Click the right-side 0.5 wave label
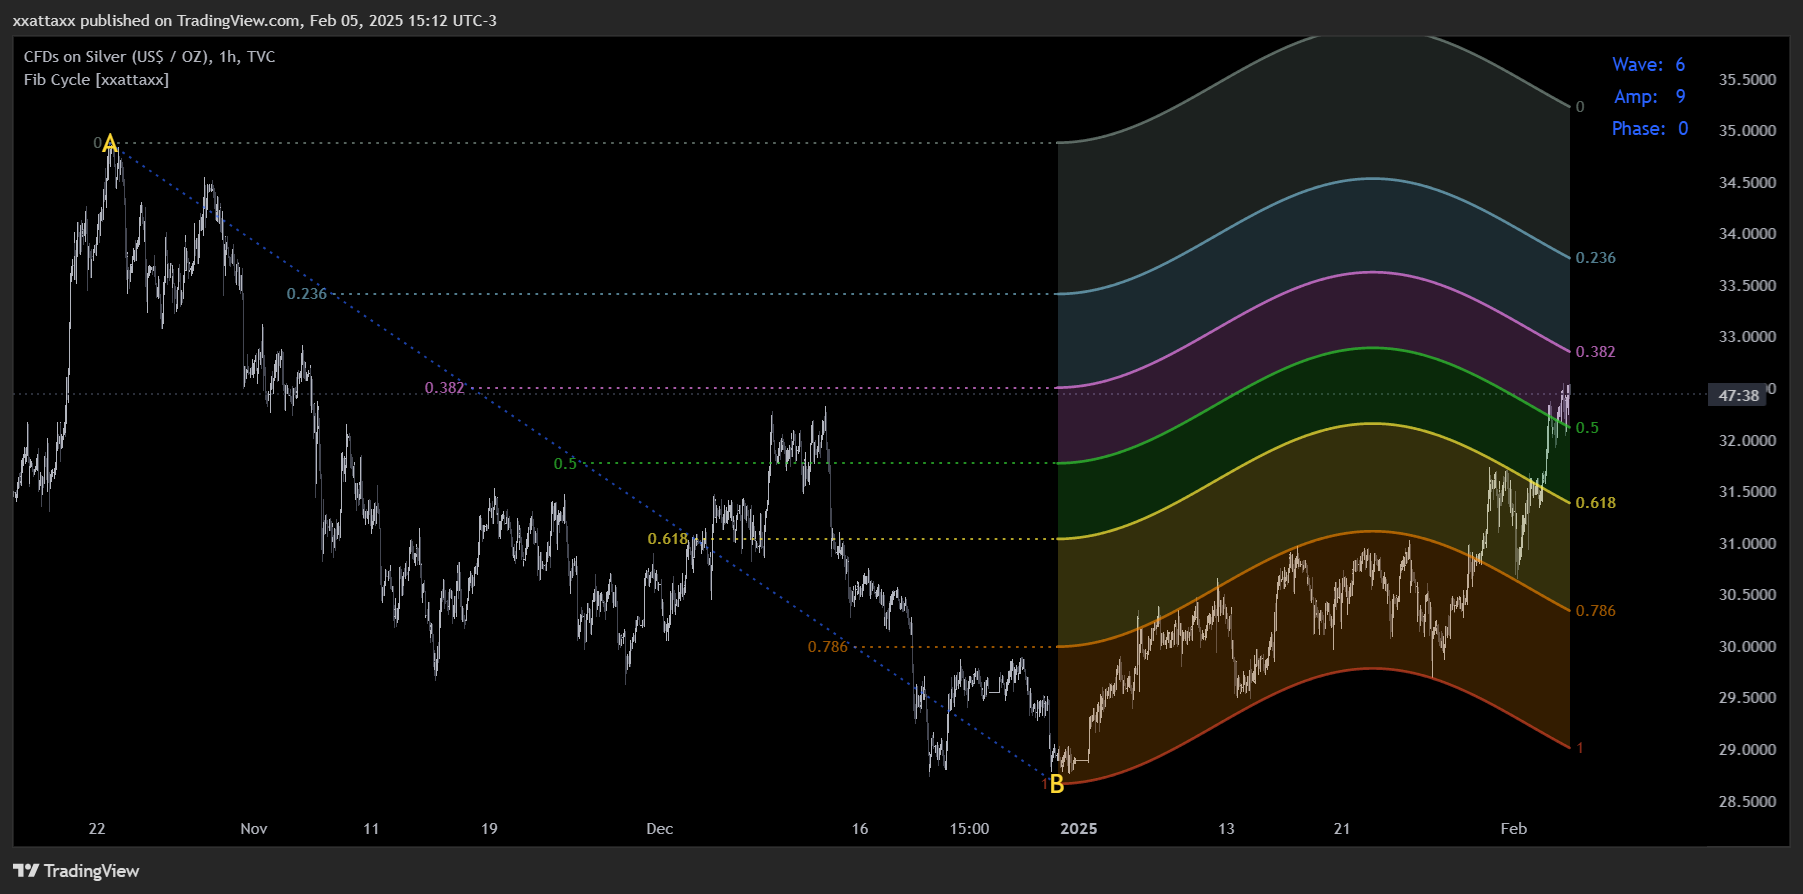The height and width of the screenshot is (894, 1803). (1587, 427)
